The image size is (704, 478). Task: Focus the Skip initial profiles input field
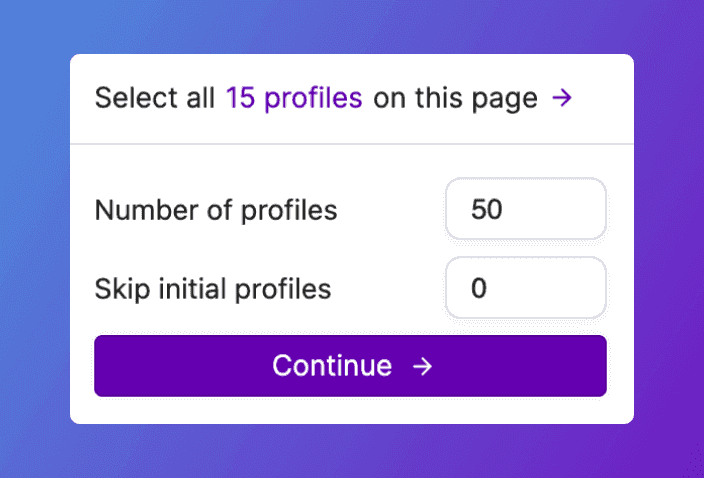526,288
